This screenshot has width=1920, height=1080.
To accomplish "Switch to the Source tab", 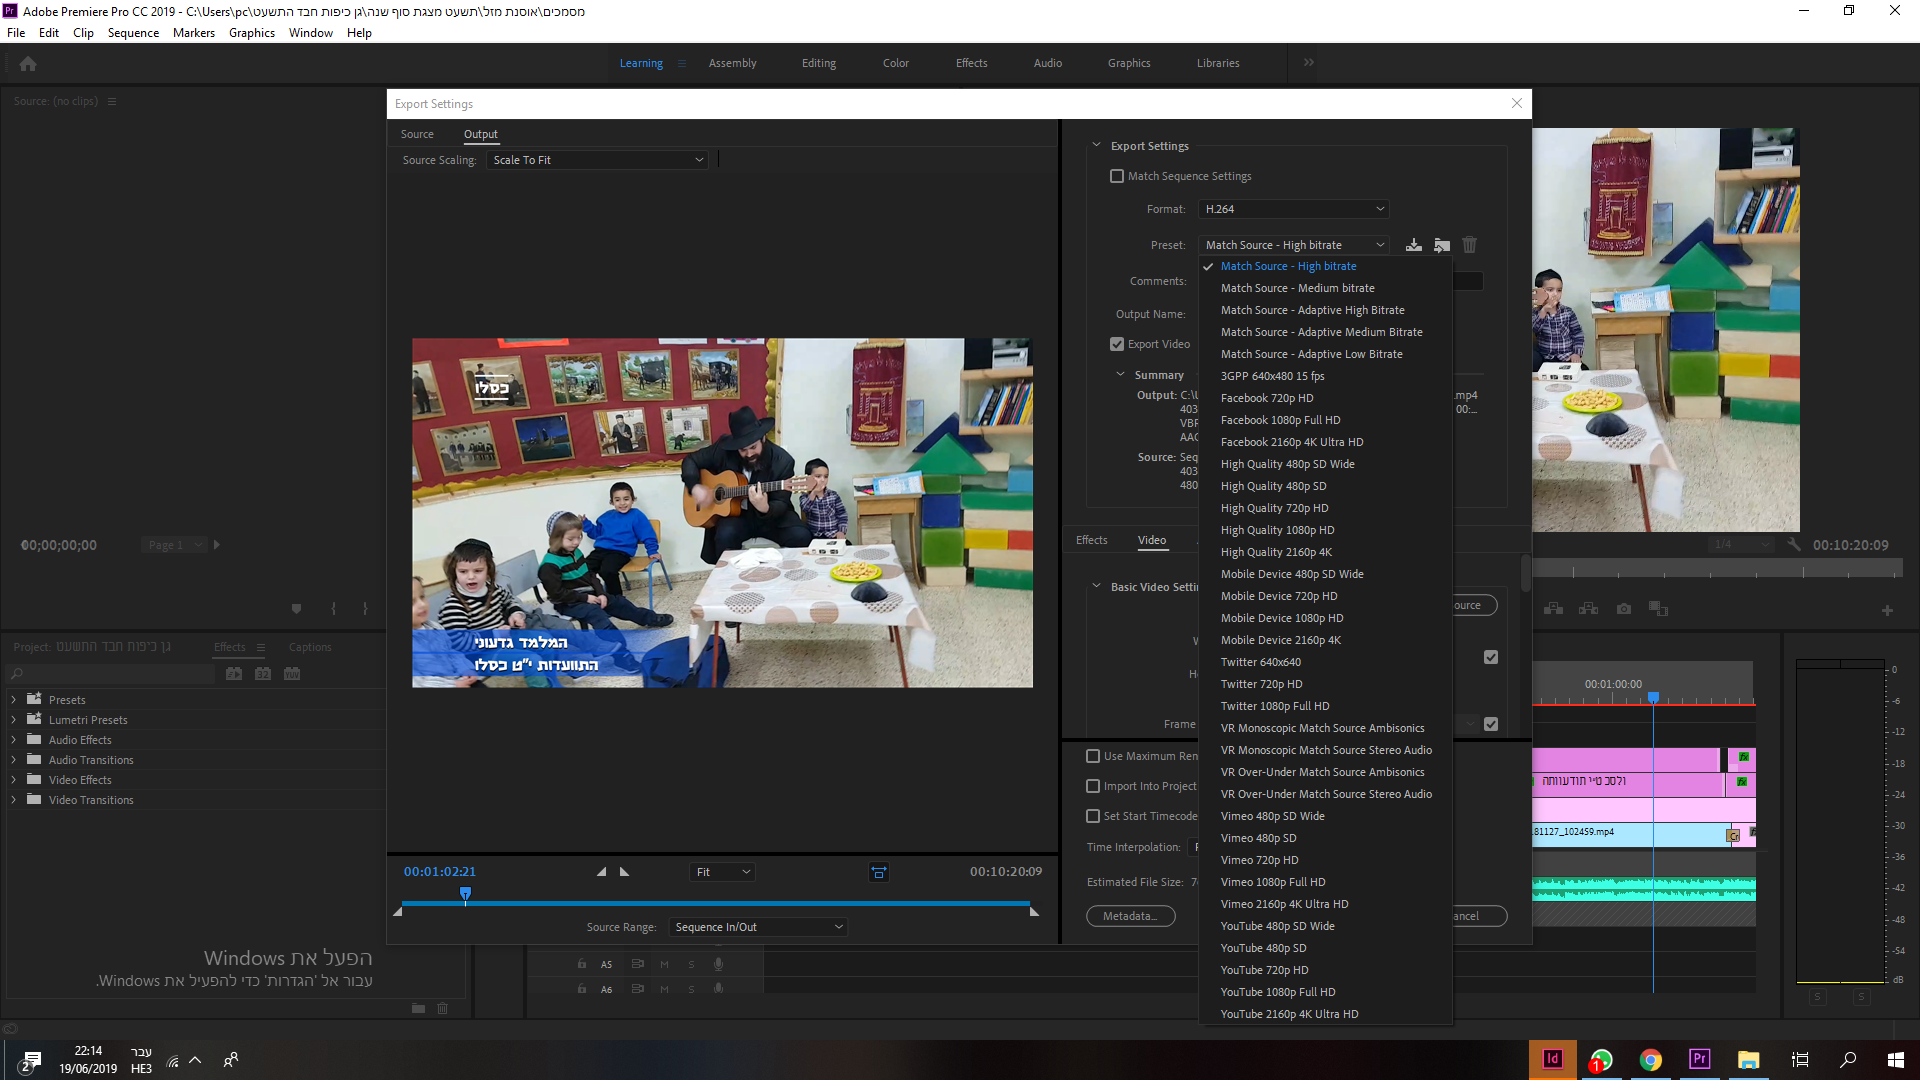I will click(x=417, y=134).
